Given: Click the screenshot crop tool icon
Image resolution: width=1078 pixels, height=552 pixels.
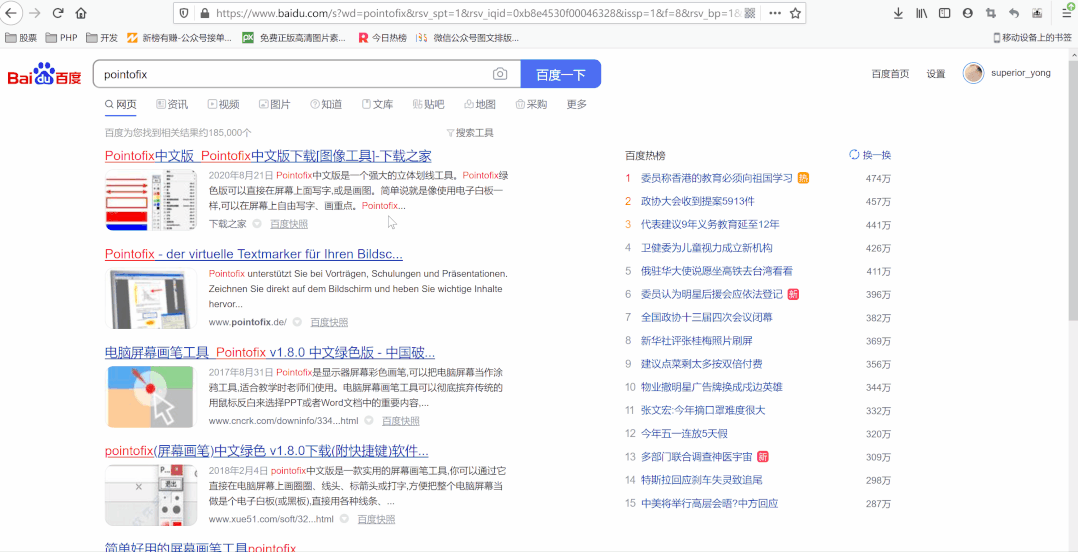Looking at the screenshot, I should click(x=991, y=13).
